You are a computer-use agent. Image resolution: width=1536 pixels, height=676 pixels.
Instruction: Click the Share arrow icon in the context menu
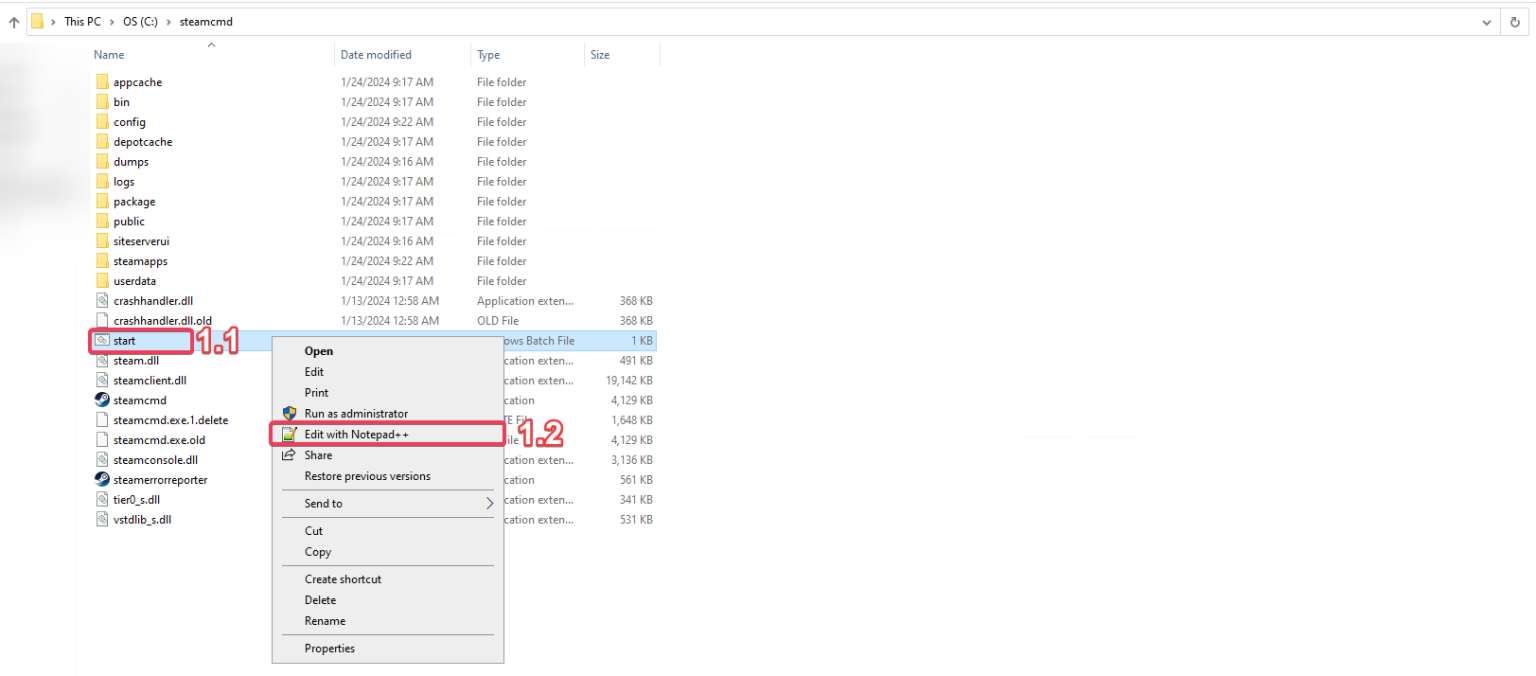point(290,455)
